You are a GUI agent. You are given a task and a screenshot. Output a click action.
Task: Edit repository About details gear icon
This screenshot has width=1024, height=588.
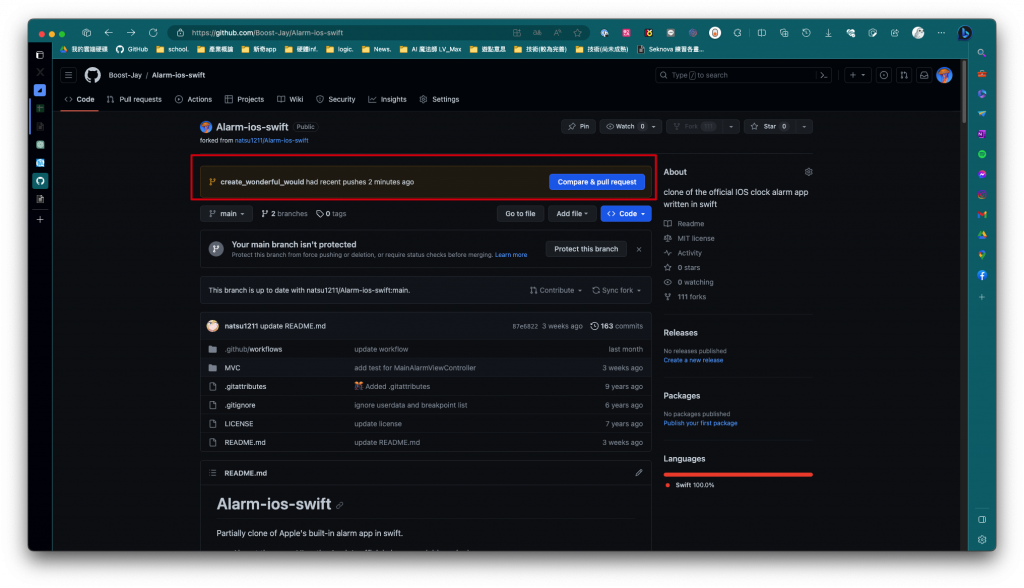808,172
